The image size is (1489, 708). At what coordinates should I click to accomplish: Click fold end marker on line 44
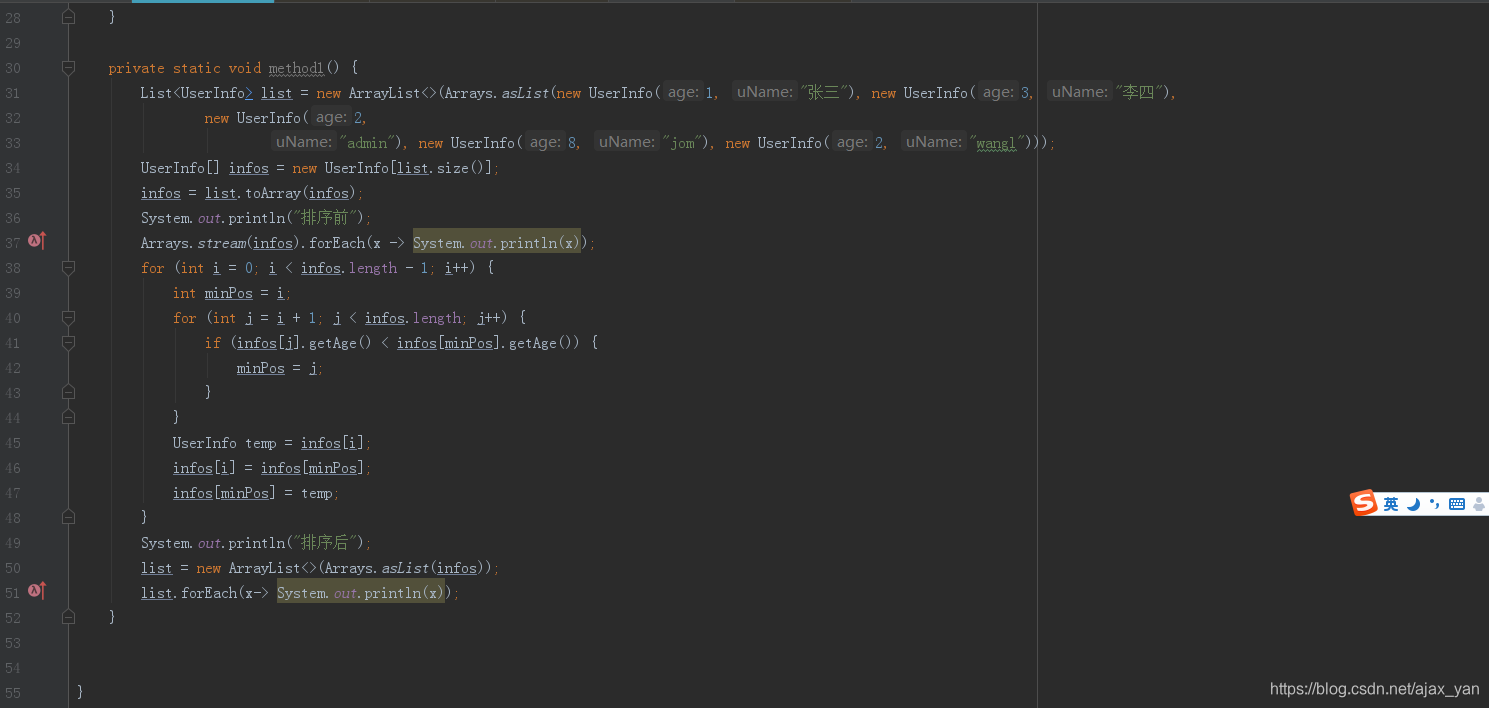point(68,417)
